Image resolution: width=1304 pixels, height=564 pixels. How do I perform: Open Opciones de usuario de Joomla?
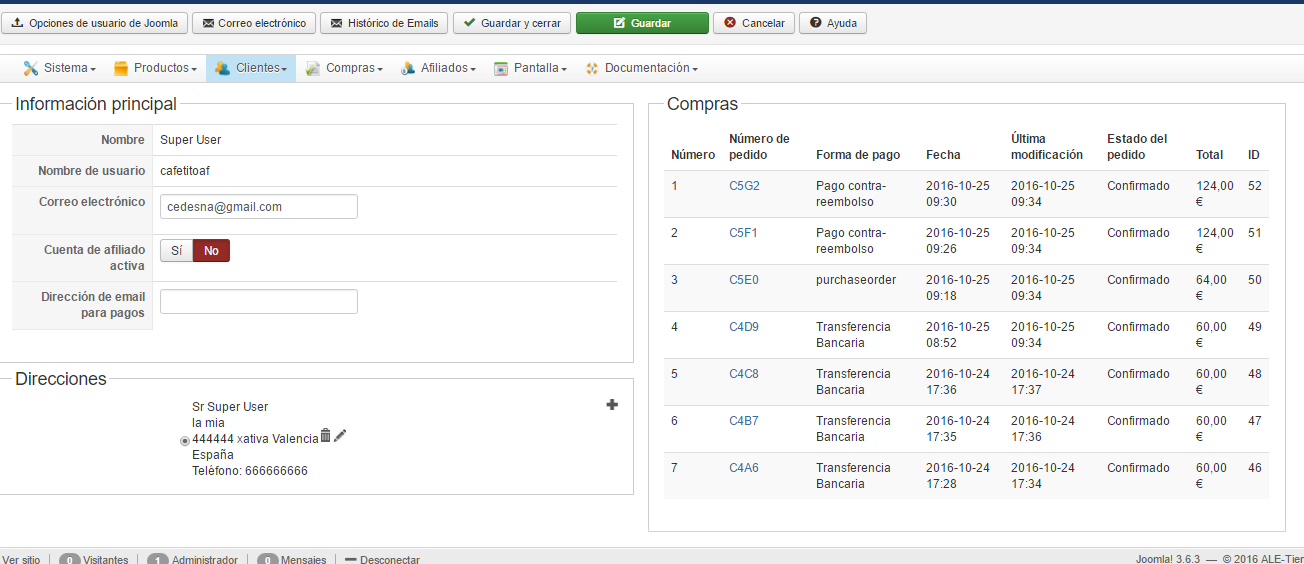(x=95, y=23)
